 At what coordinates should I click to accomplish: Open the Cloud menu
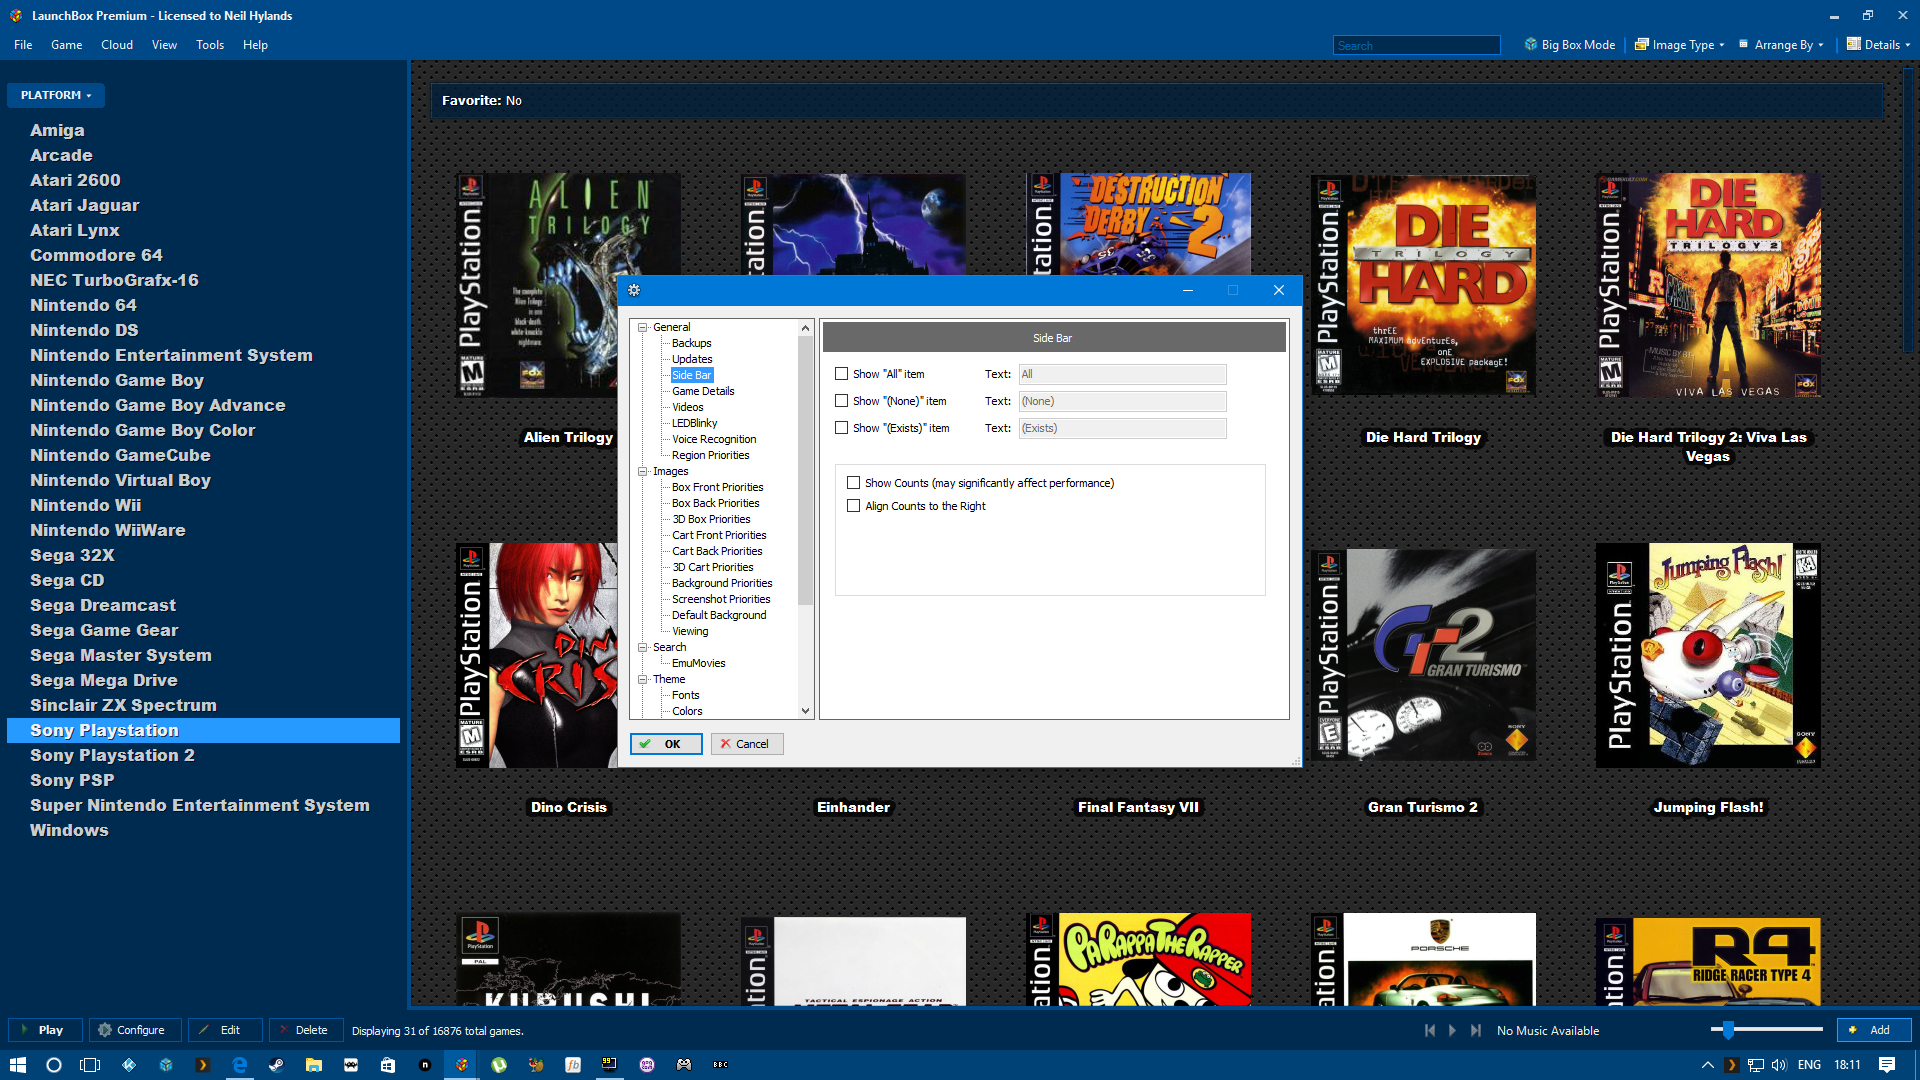tap(117, 45)
